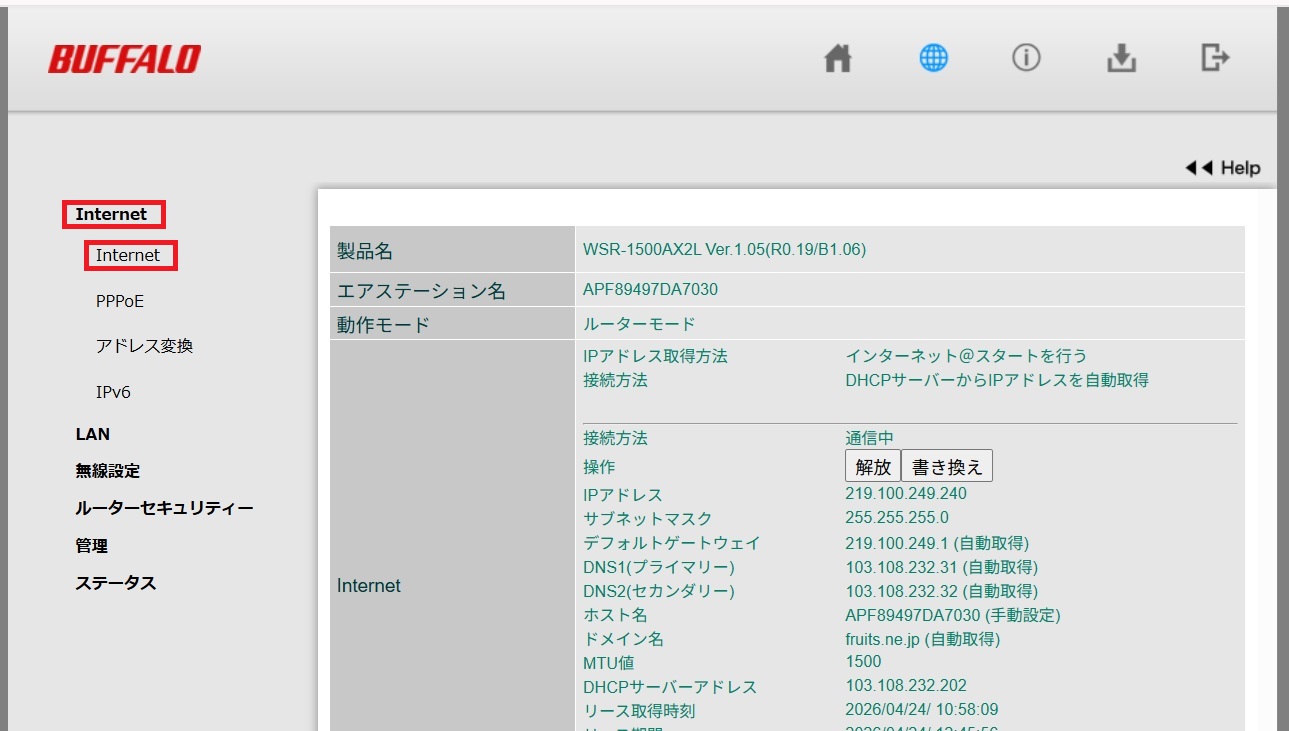Click DNS2 value 103.108.232.32
The width and height of the screenshot is (1289, 731).
pyautogui.click(x=942, y=591)
